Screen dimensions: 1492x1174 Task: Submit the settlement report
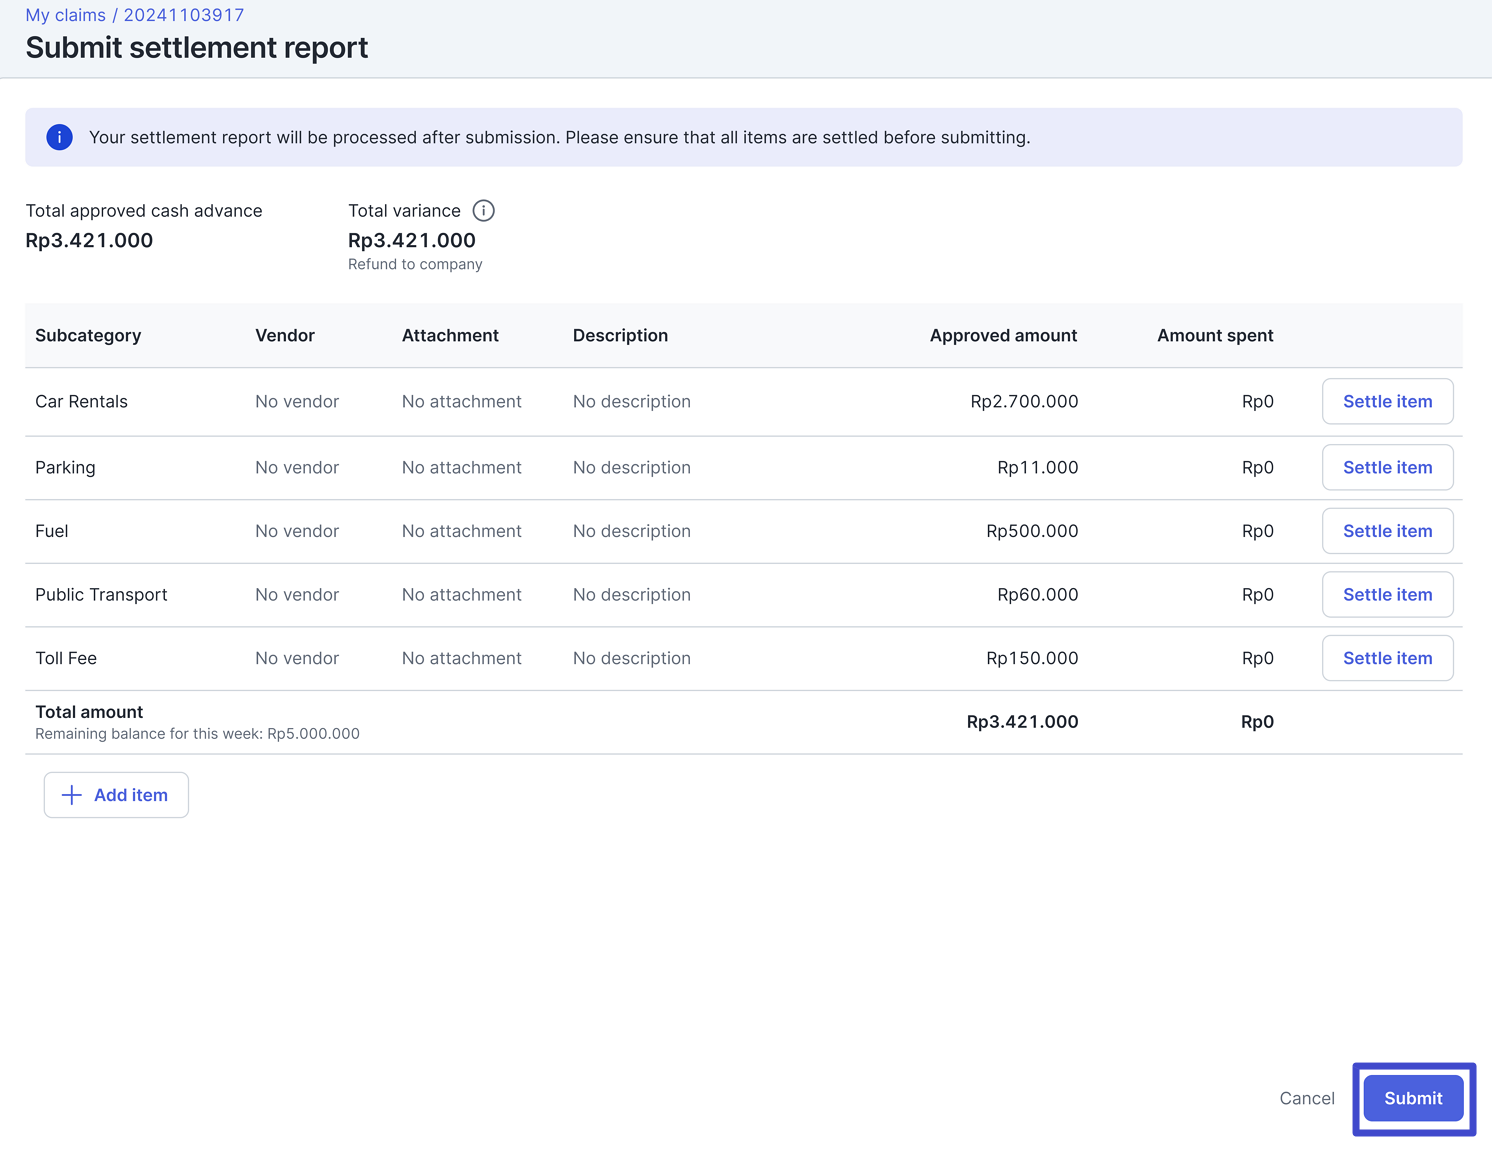tap(1413, 1098)
